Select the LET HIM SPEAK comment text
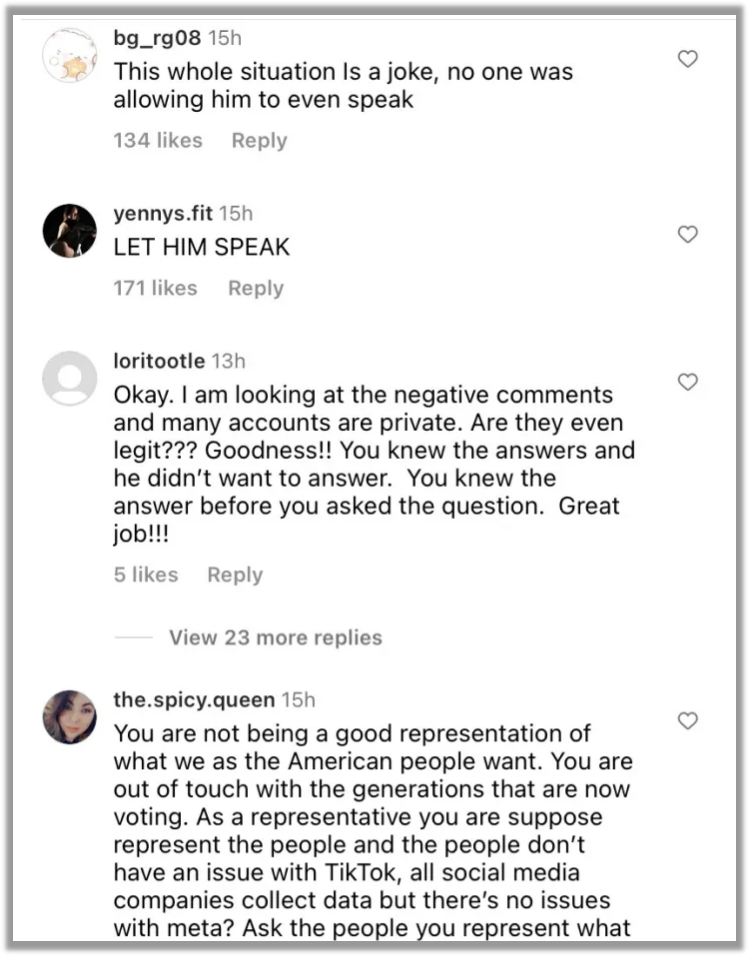This screenshot has height=956, width=749. tap(201, 246)
